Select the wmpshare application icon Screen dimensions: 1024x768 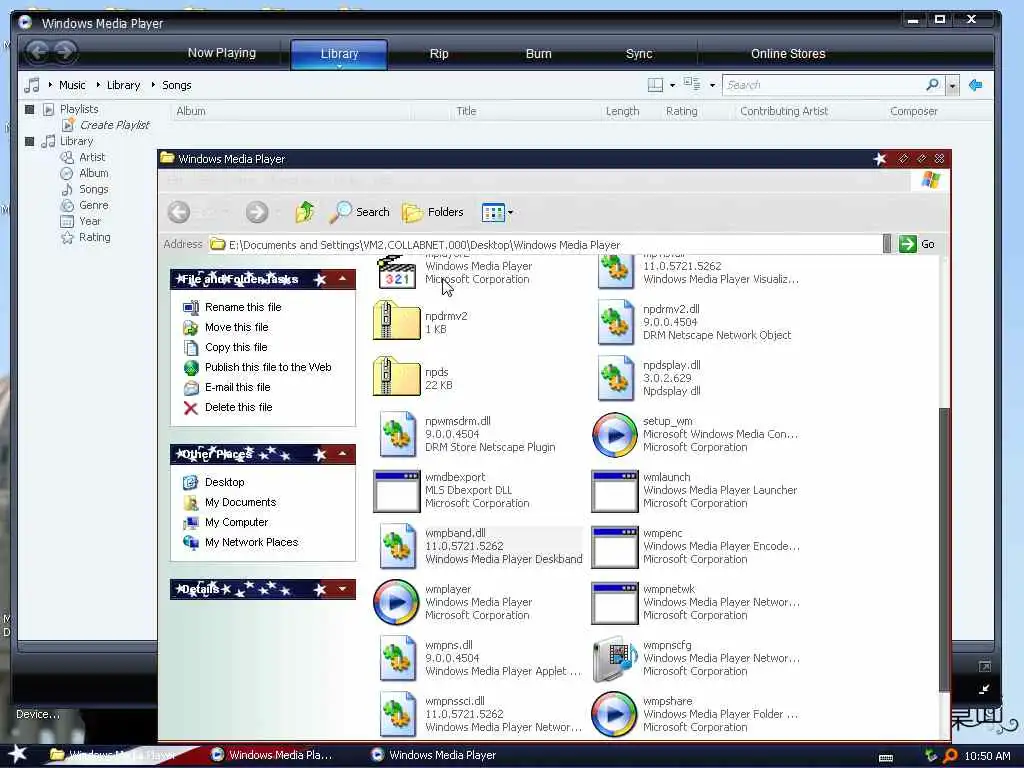pyautogui.click(x=615, y=714)
